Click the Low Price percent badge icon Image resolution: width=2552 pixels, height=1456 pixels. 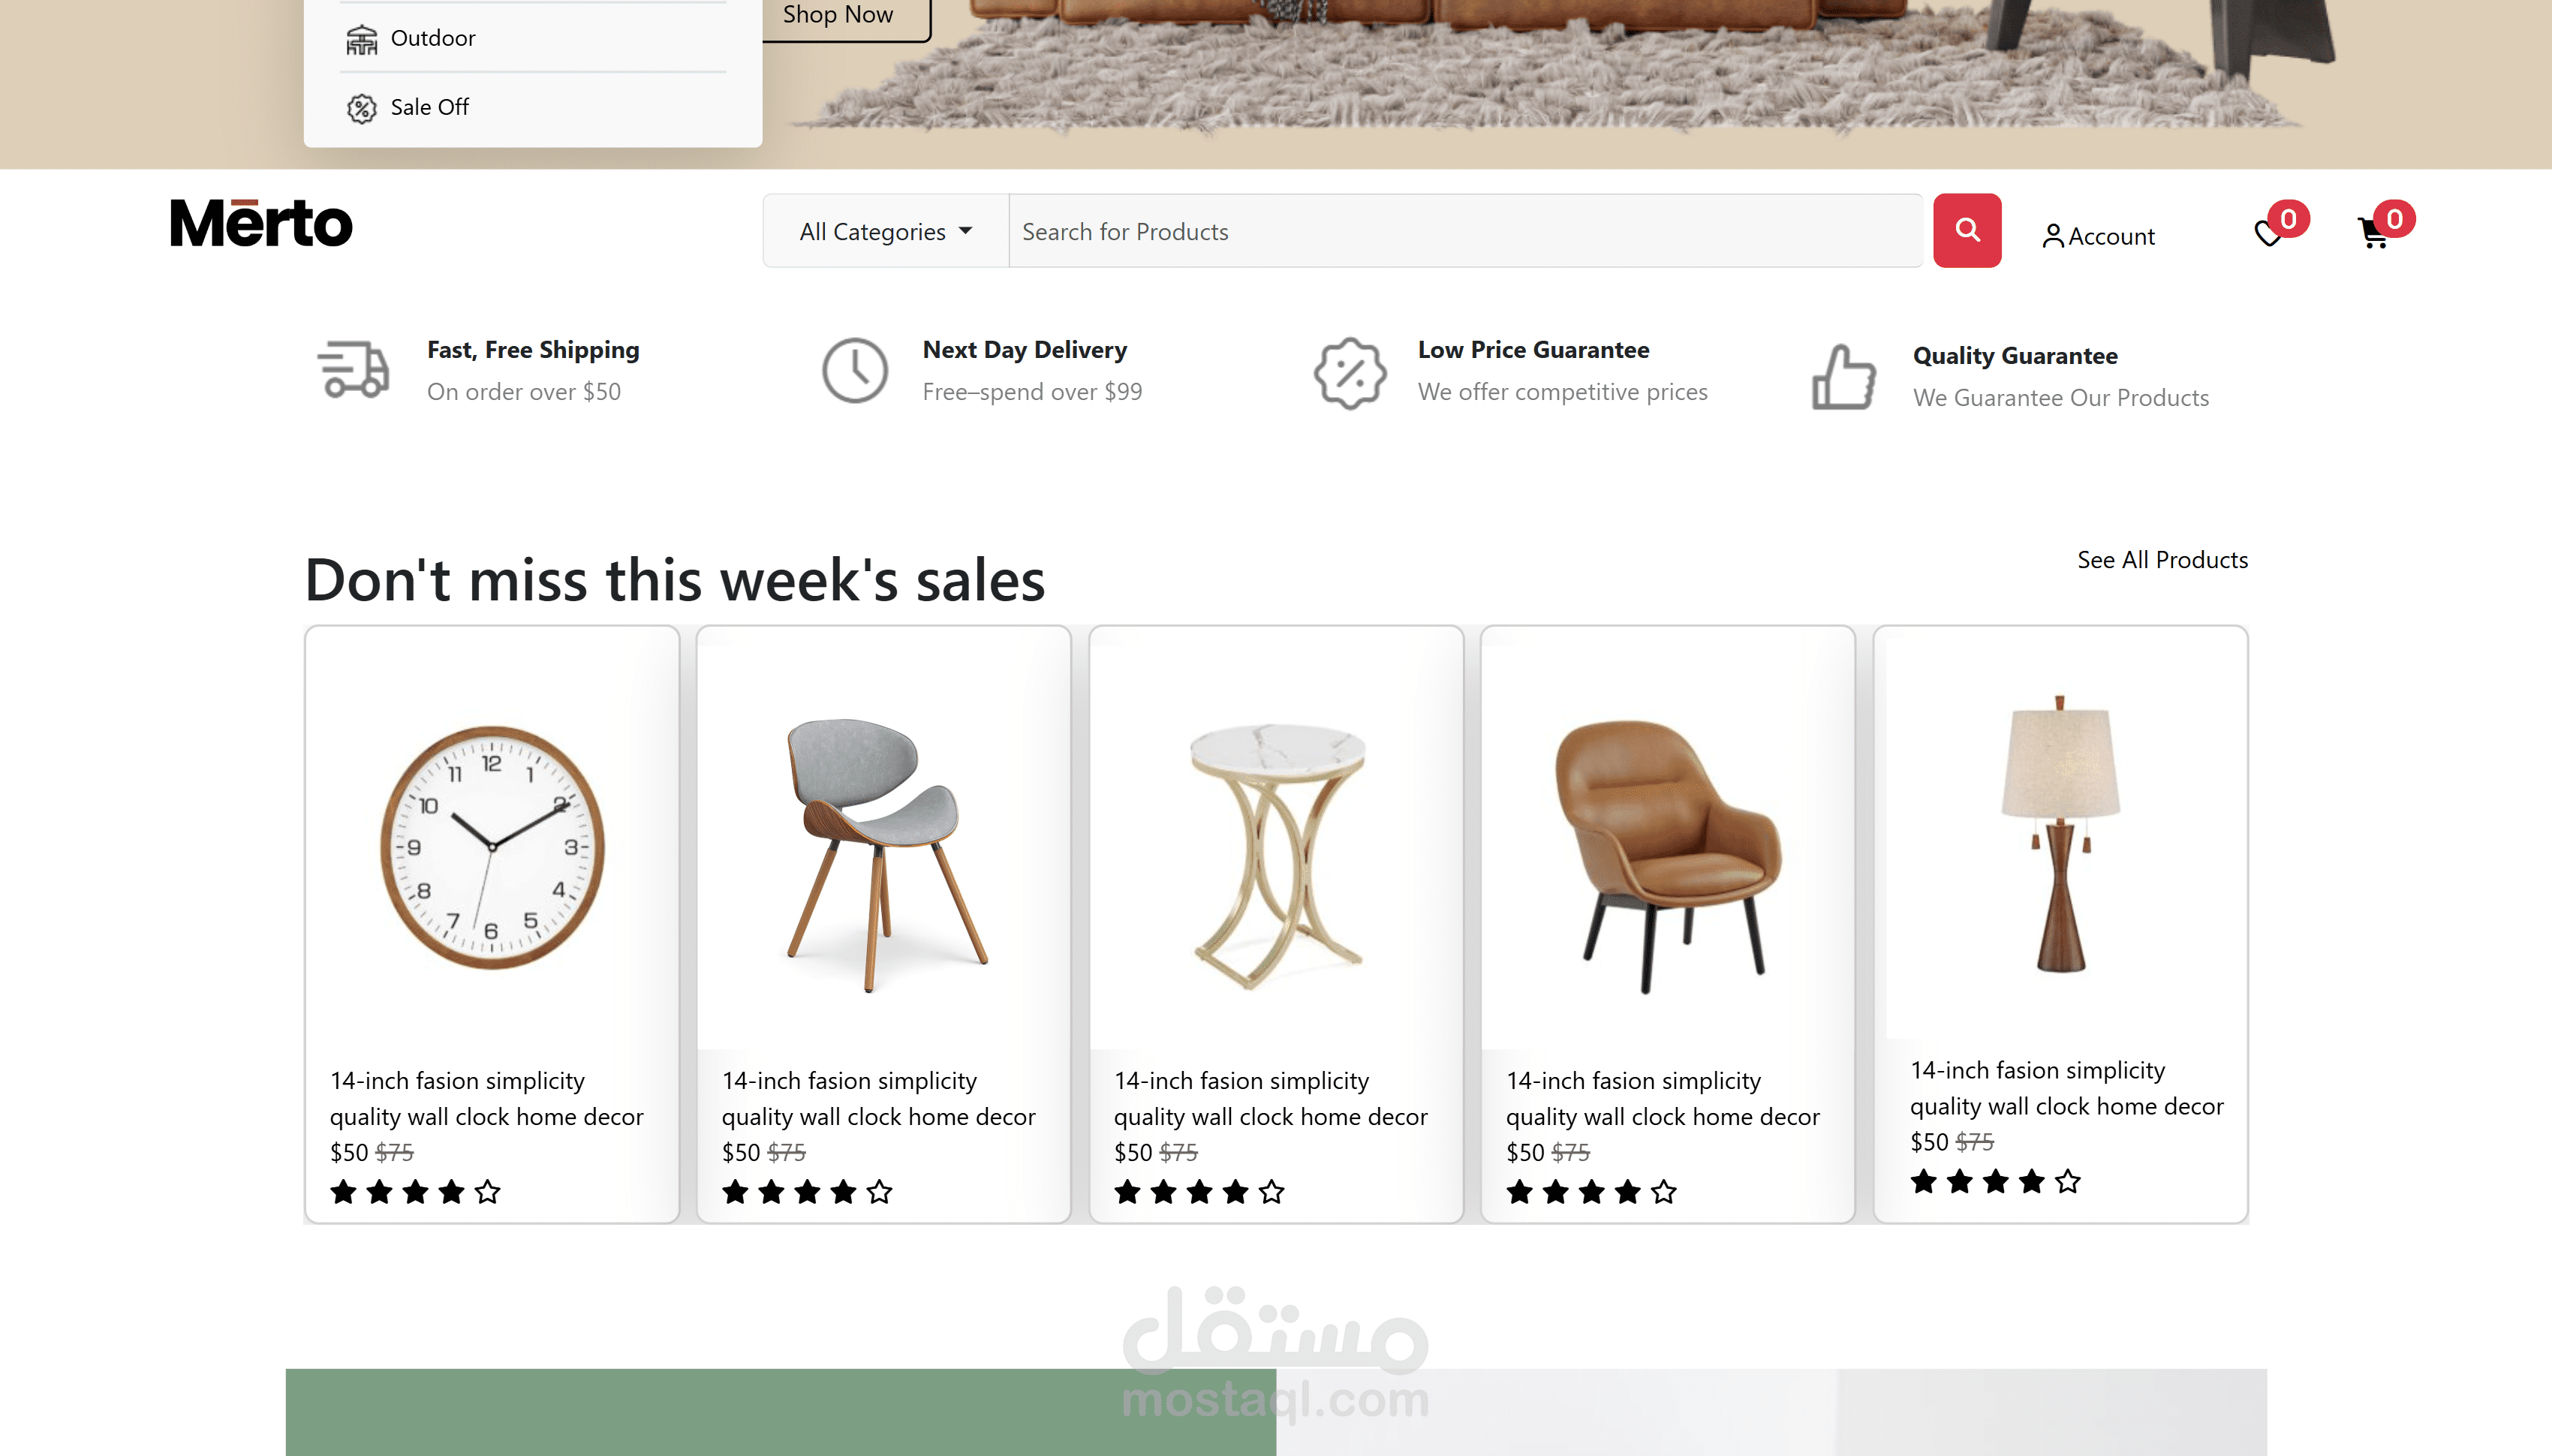click(1349, 372)
